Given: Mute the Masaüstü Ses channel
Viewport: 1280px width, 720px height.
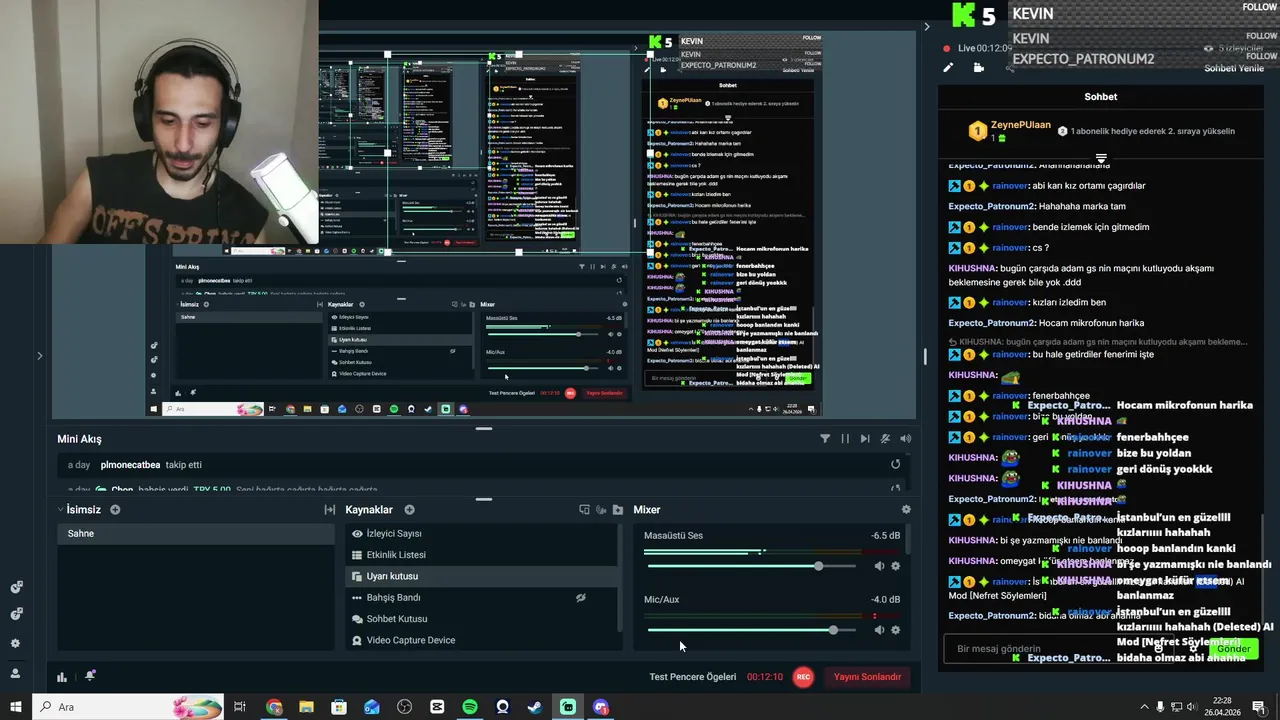Looking at the screenshot, I should click(879, 566).
